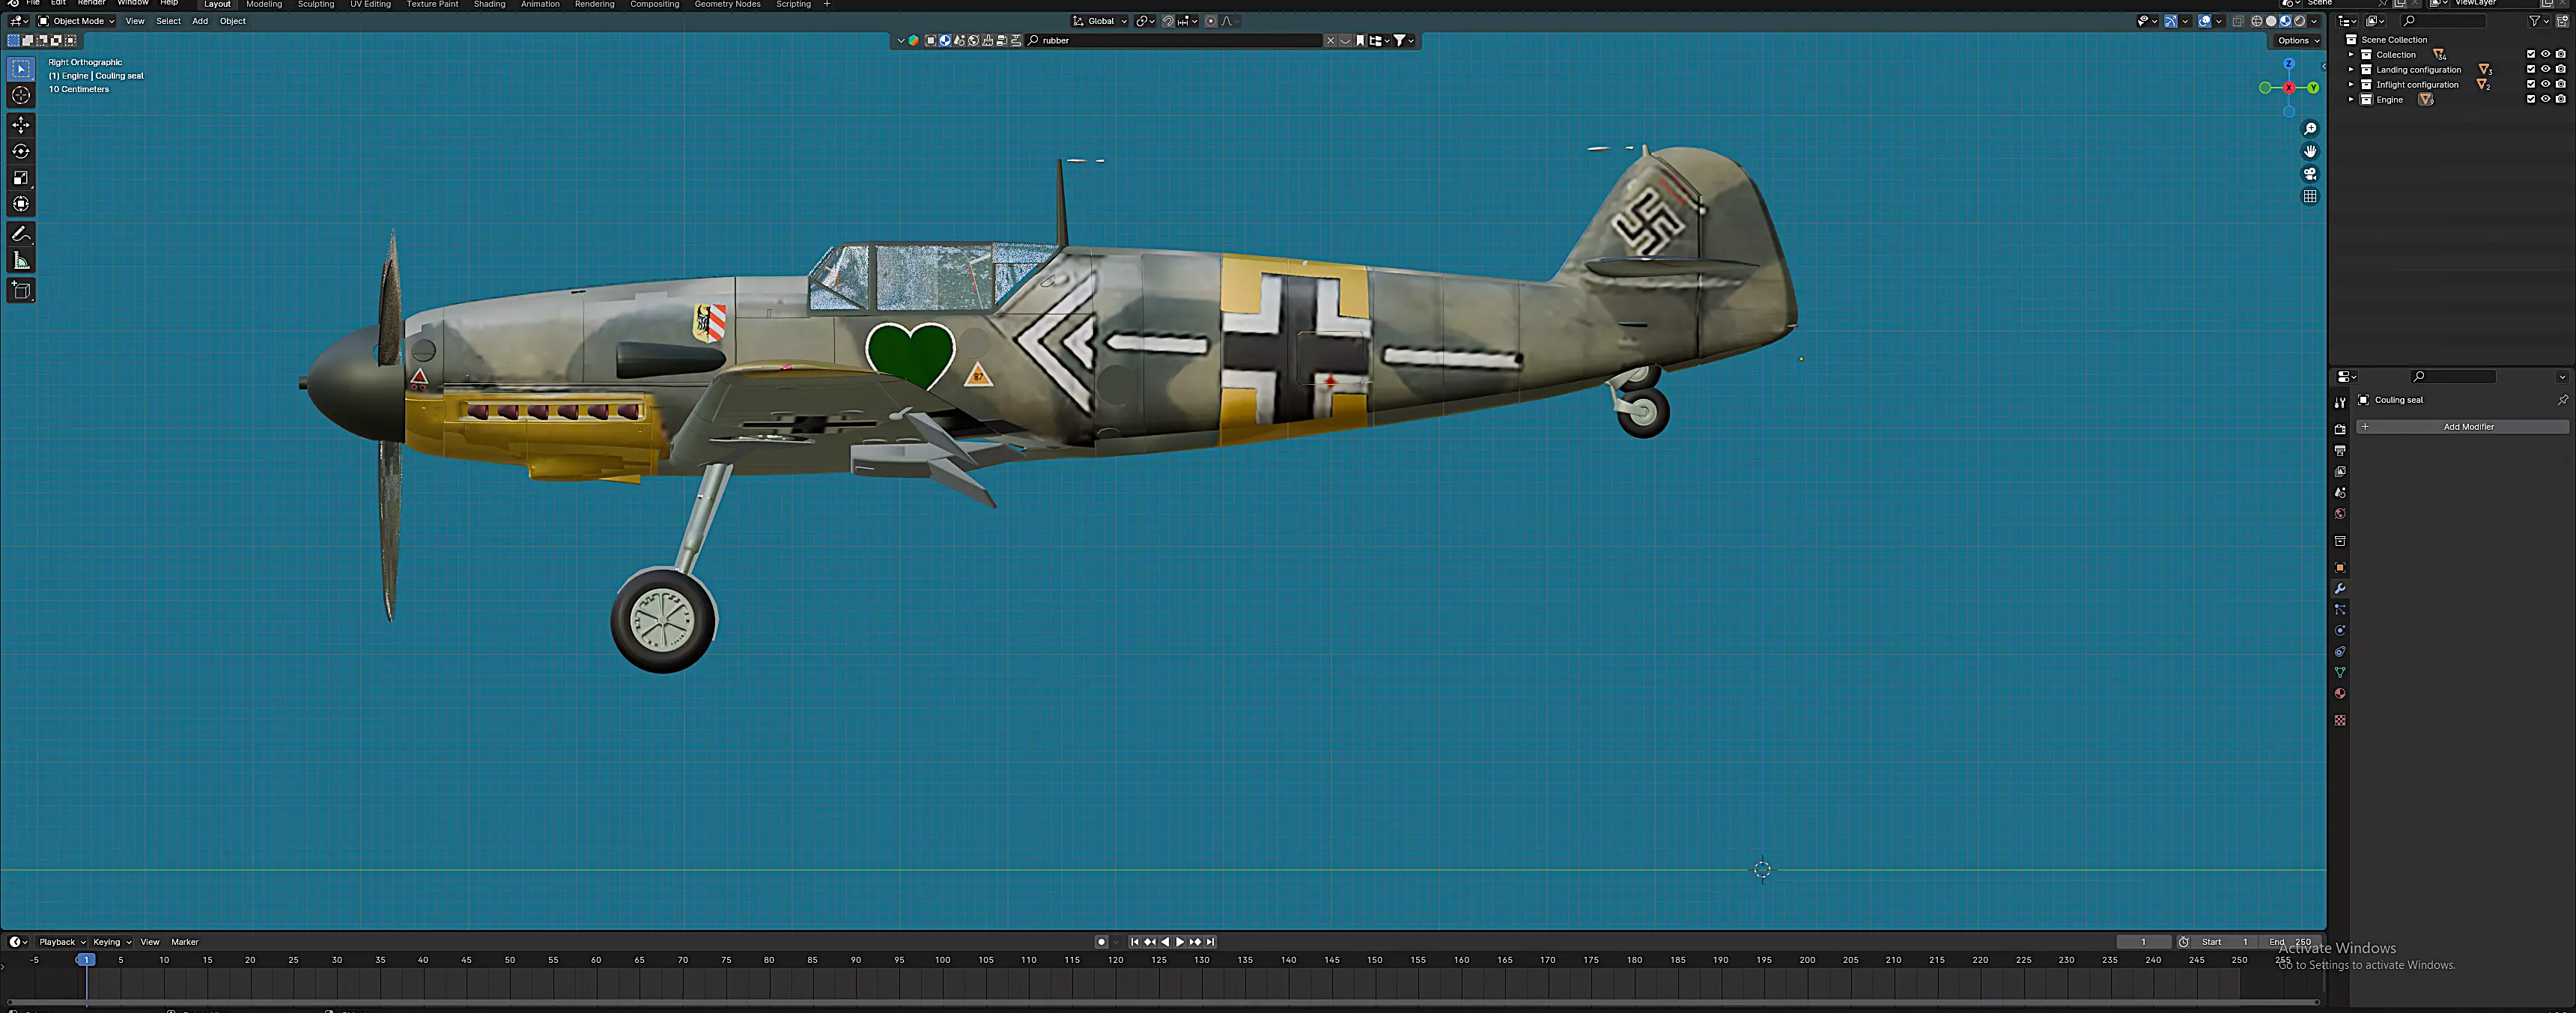Screen dimensions: 2576x1013
Task: Open the Add menu in viewport header
Action: tap(200, 21)
